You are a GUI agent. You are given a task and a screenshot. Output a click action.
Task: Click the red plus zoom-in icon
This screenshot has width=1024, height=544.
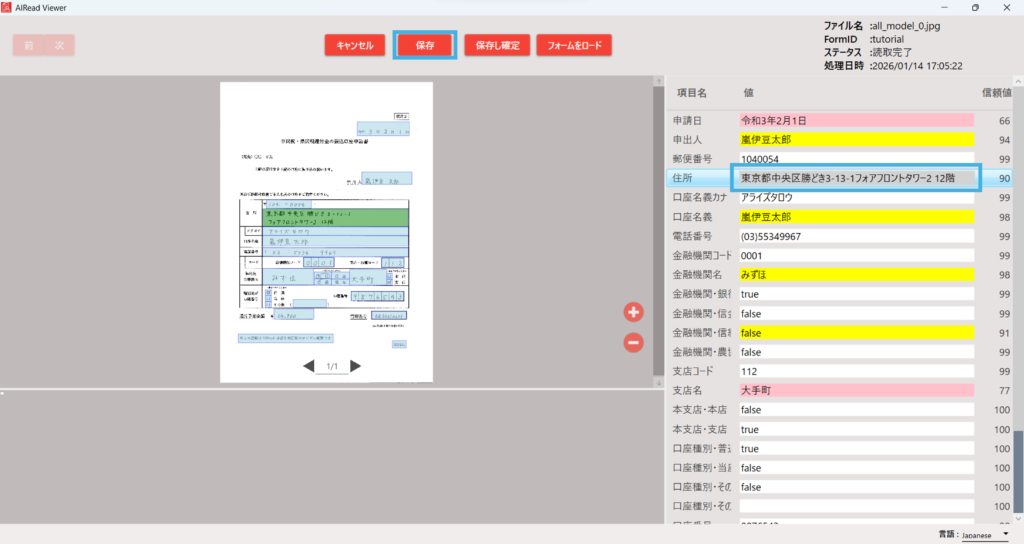[633, 312]
